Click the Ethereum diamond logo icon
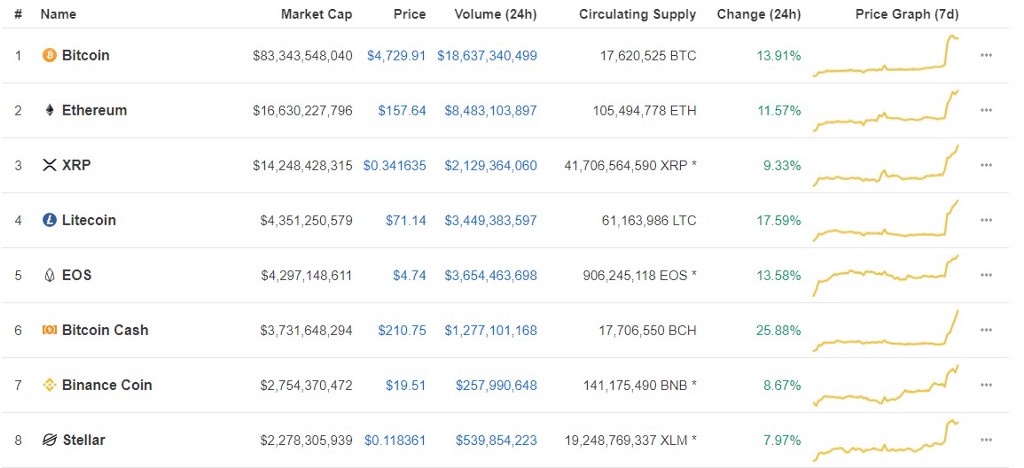 click(49, 110)
